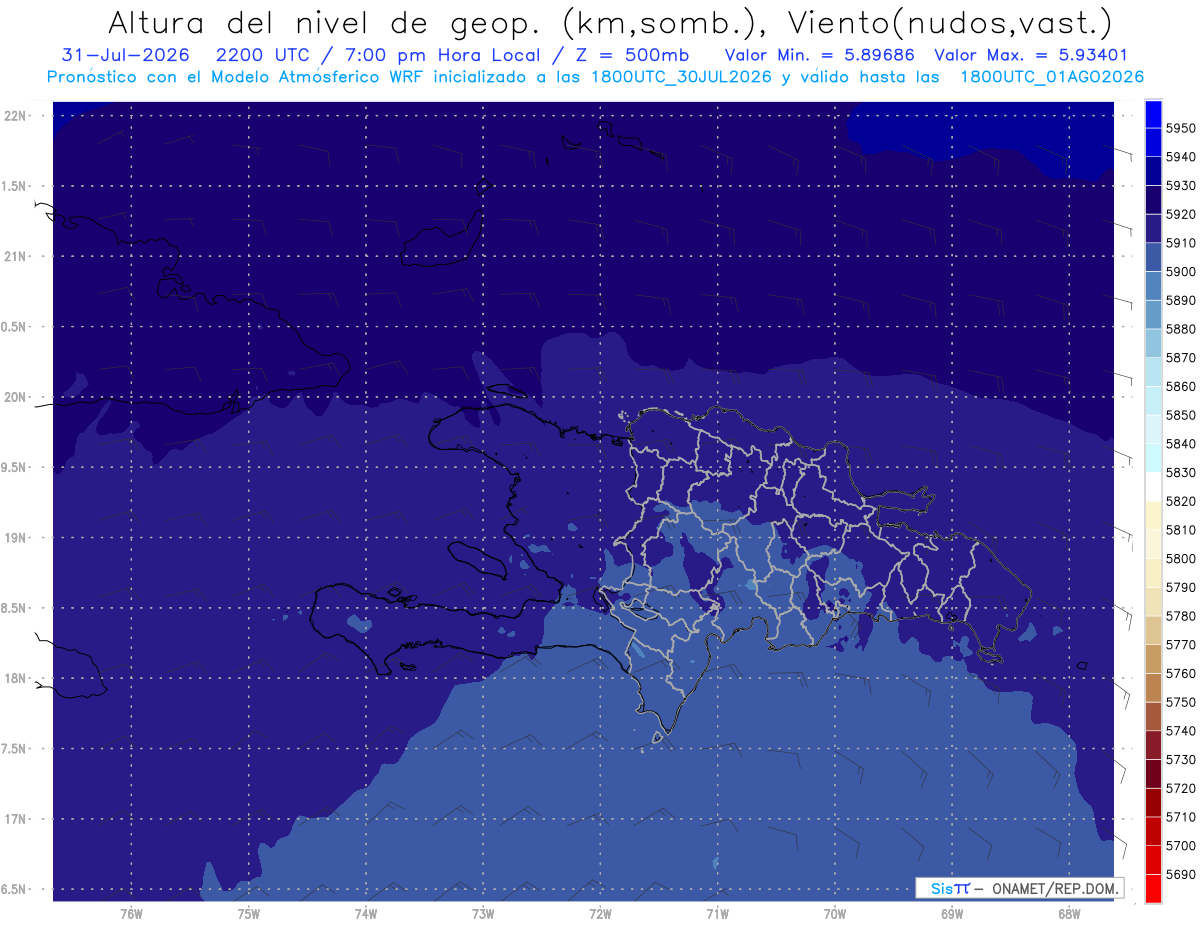
Task: Click the latitude axis label '22N'
Action: pos(15,116)
